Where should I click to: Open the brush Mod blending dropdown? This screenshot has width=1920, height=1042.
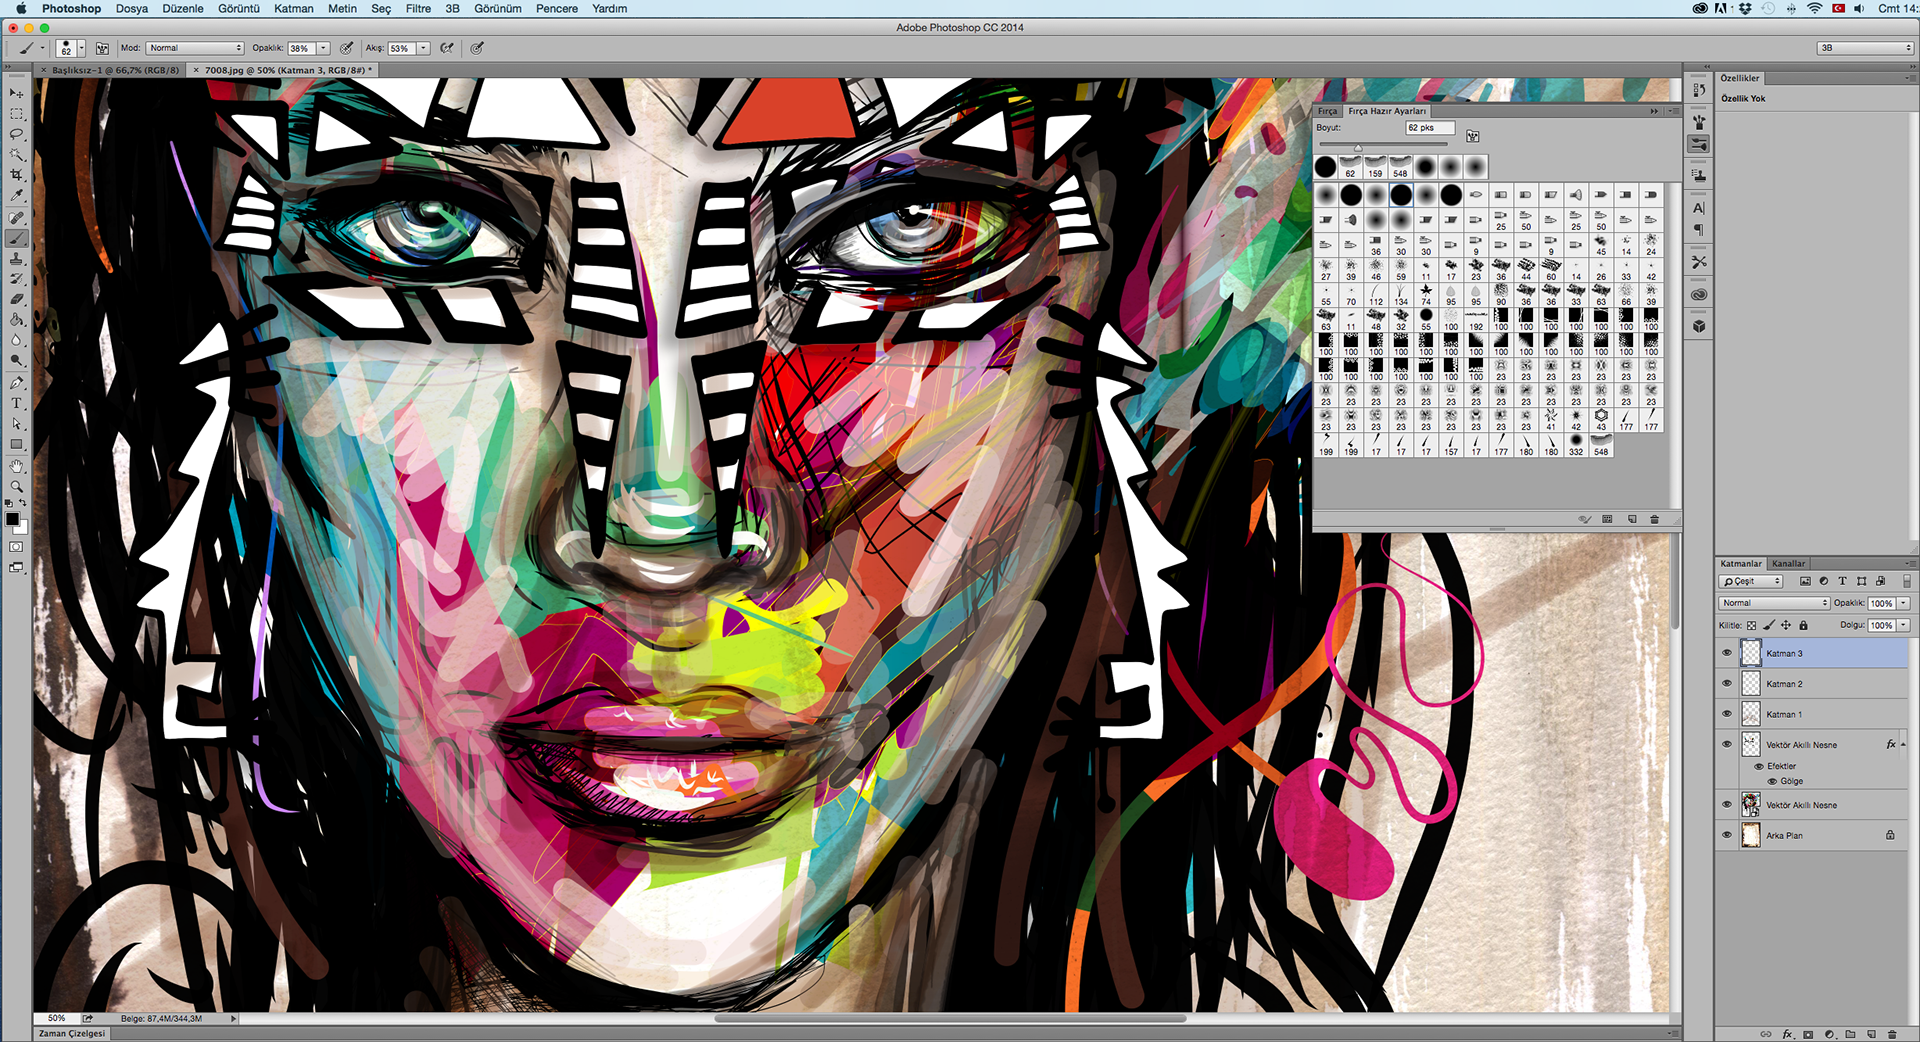[x=195, y=48]
